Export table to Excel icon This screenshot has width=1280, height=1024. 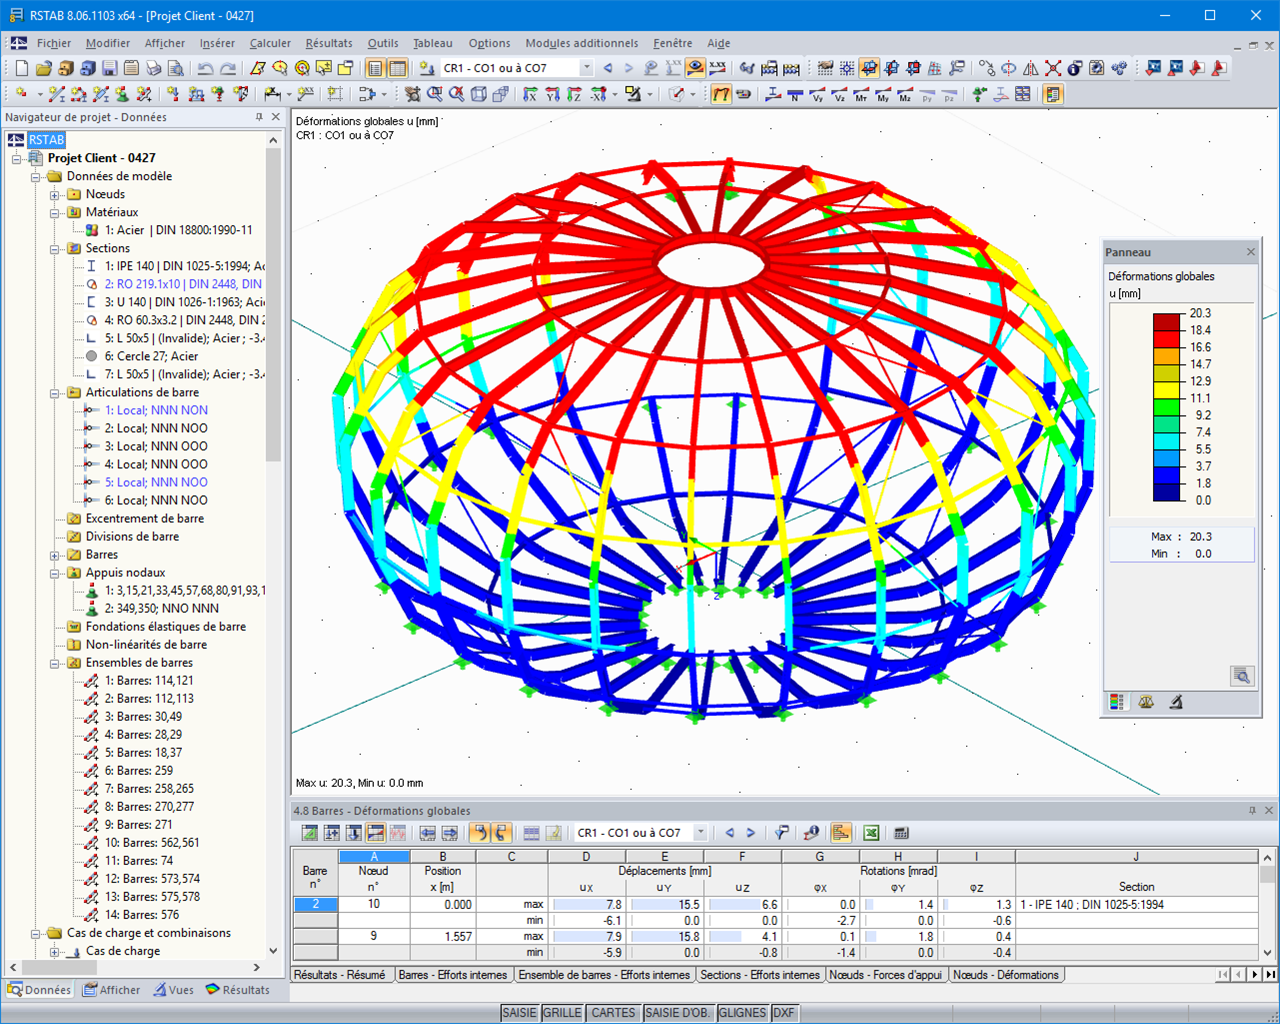(x=871, y=833)
